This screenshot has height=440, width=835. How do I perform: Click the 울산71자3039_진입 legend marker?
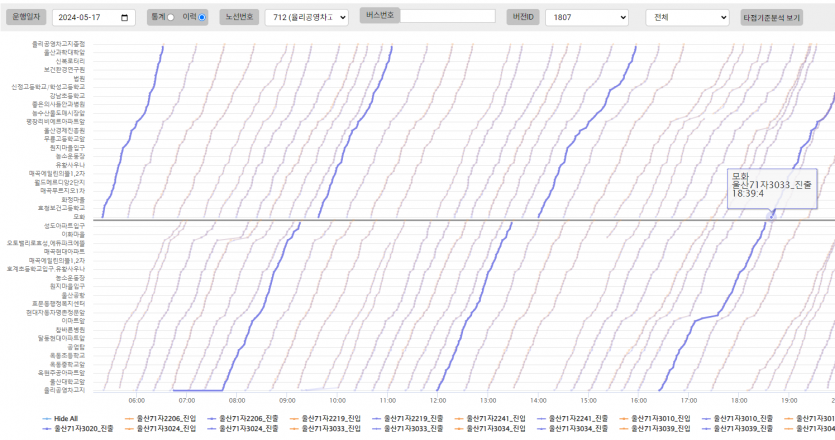tap(625, 427)
